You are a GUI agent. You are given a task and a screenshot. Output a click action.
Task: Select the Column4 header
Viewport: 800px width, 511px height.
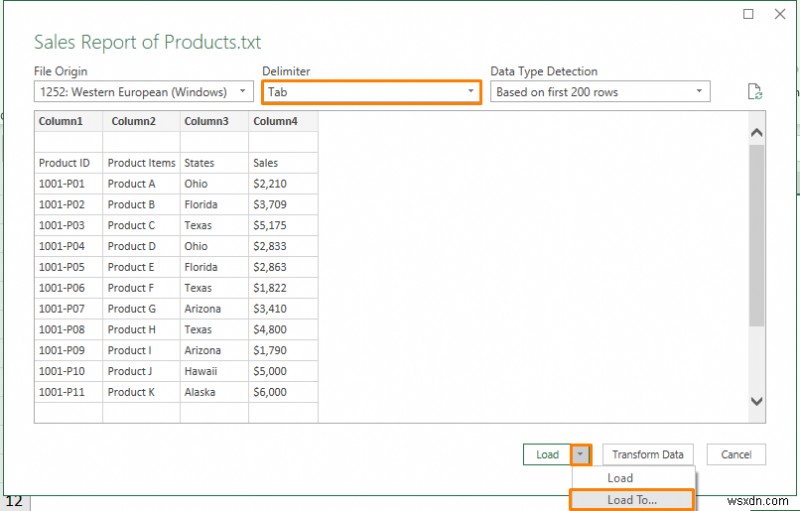click(283, 121)
